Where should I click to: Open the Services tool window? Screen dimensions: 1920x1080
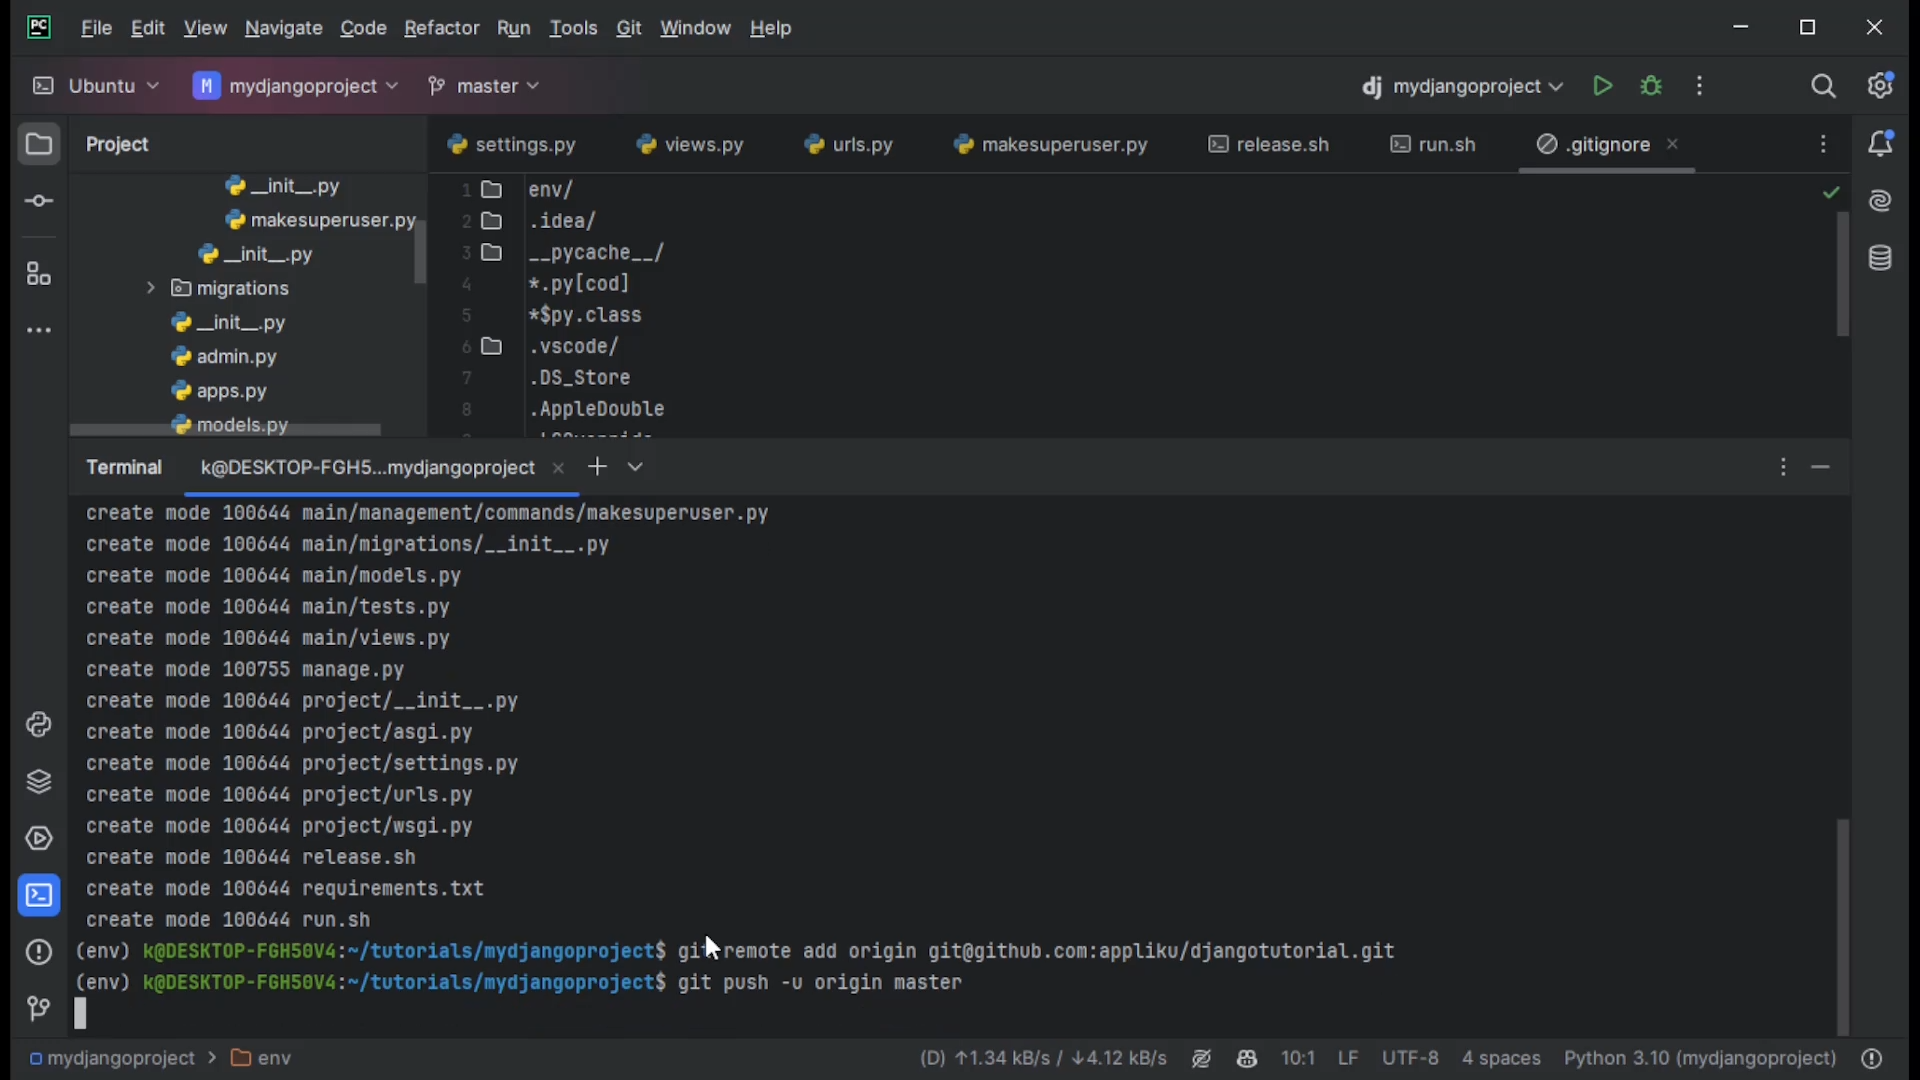pyautogui.click(x=38, y=839)
